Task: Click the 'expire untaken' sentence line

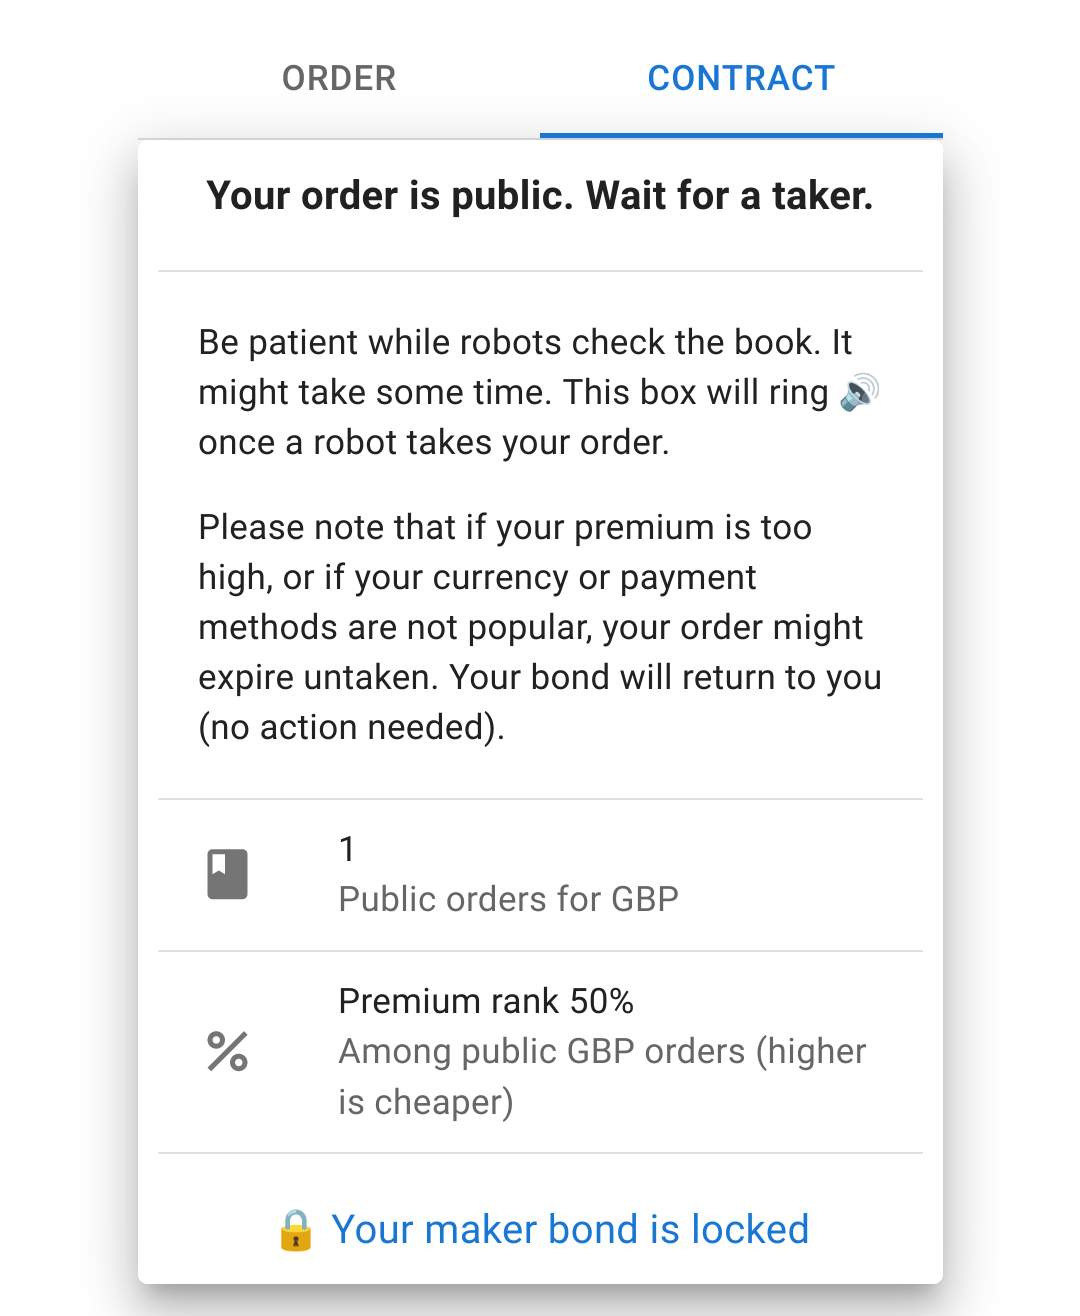Action: pos(539,677)
